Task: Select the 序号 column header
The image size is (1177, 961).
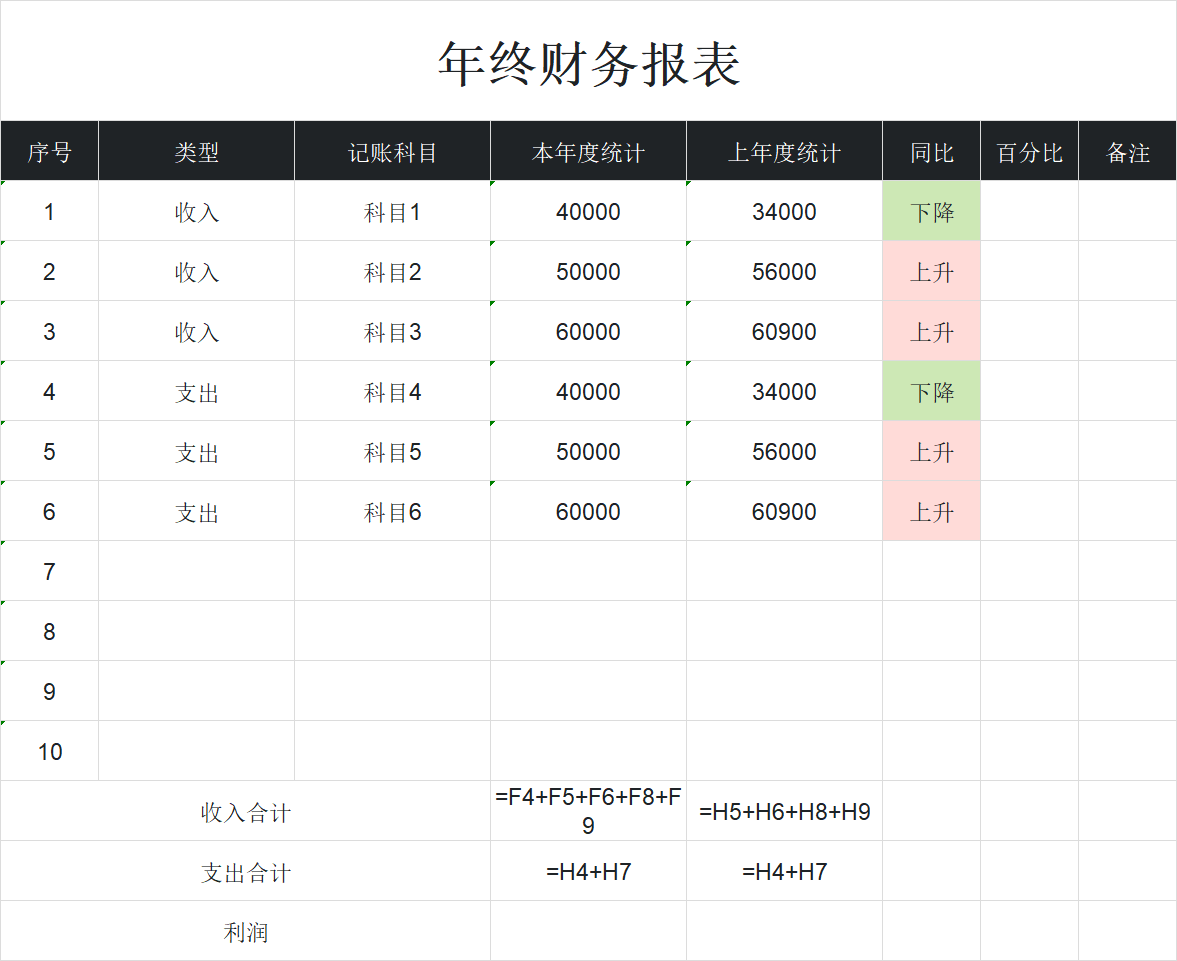Action: [49, 151]
